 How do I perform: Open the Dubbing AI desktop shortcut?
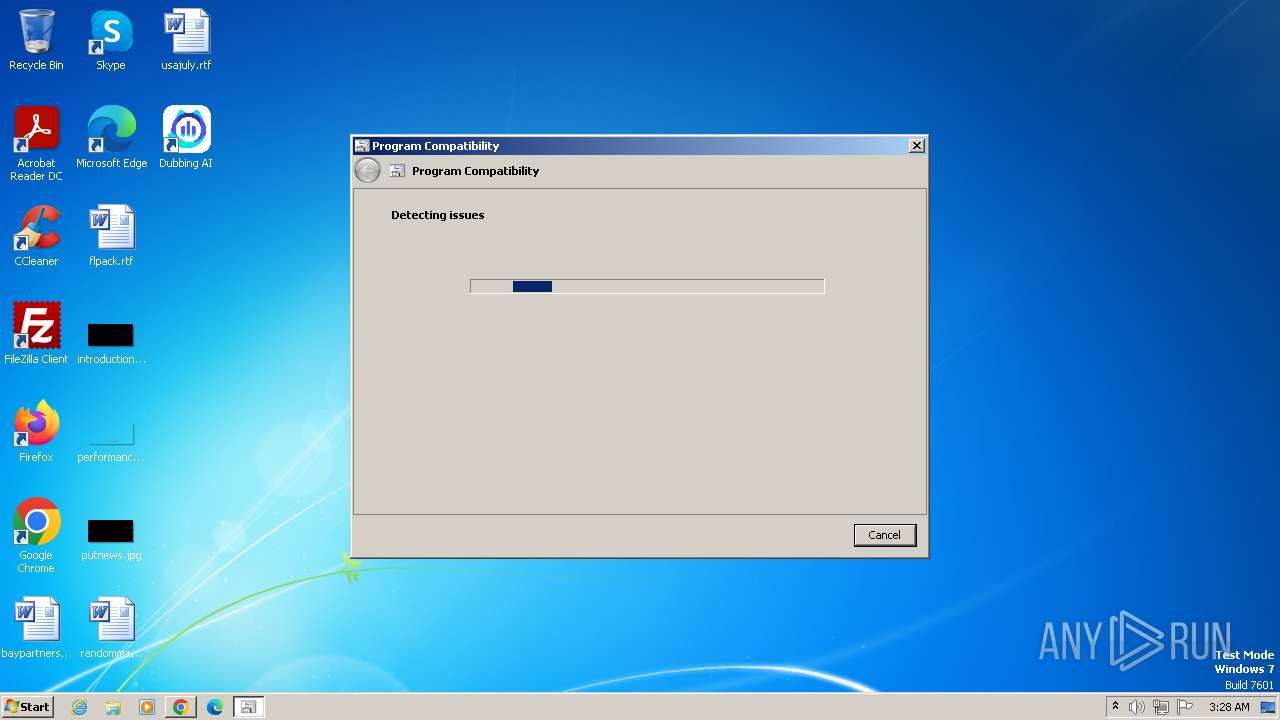186,138
